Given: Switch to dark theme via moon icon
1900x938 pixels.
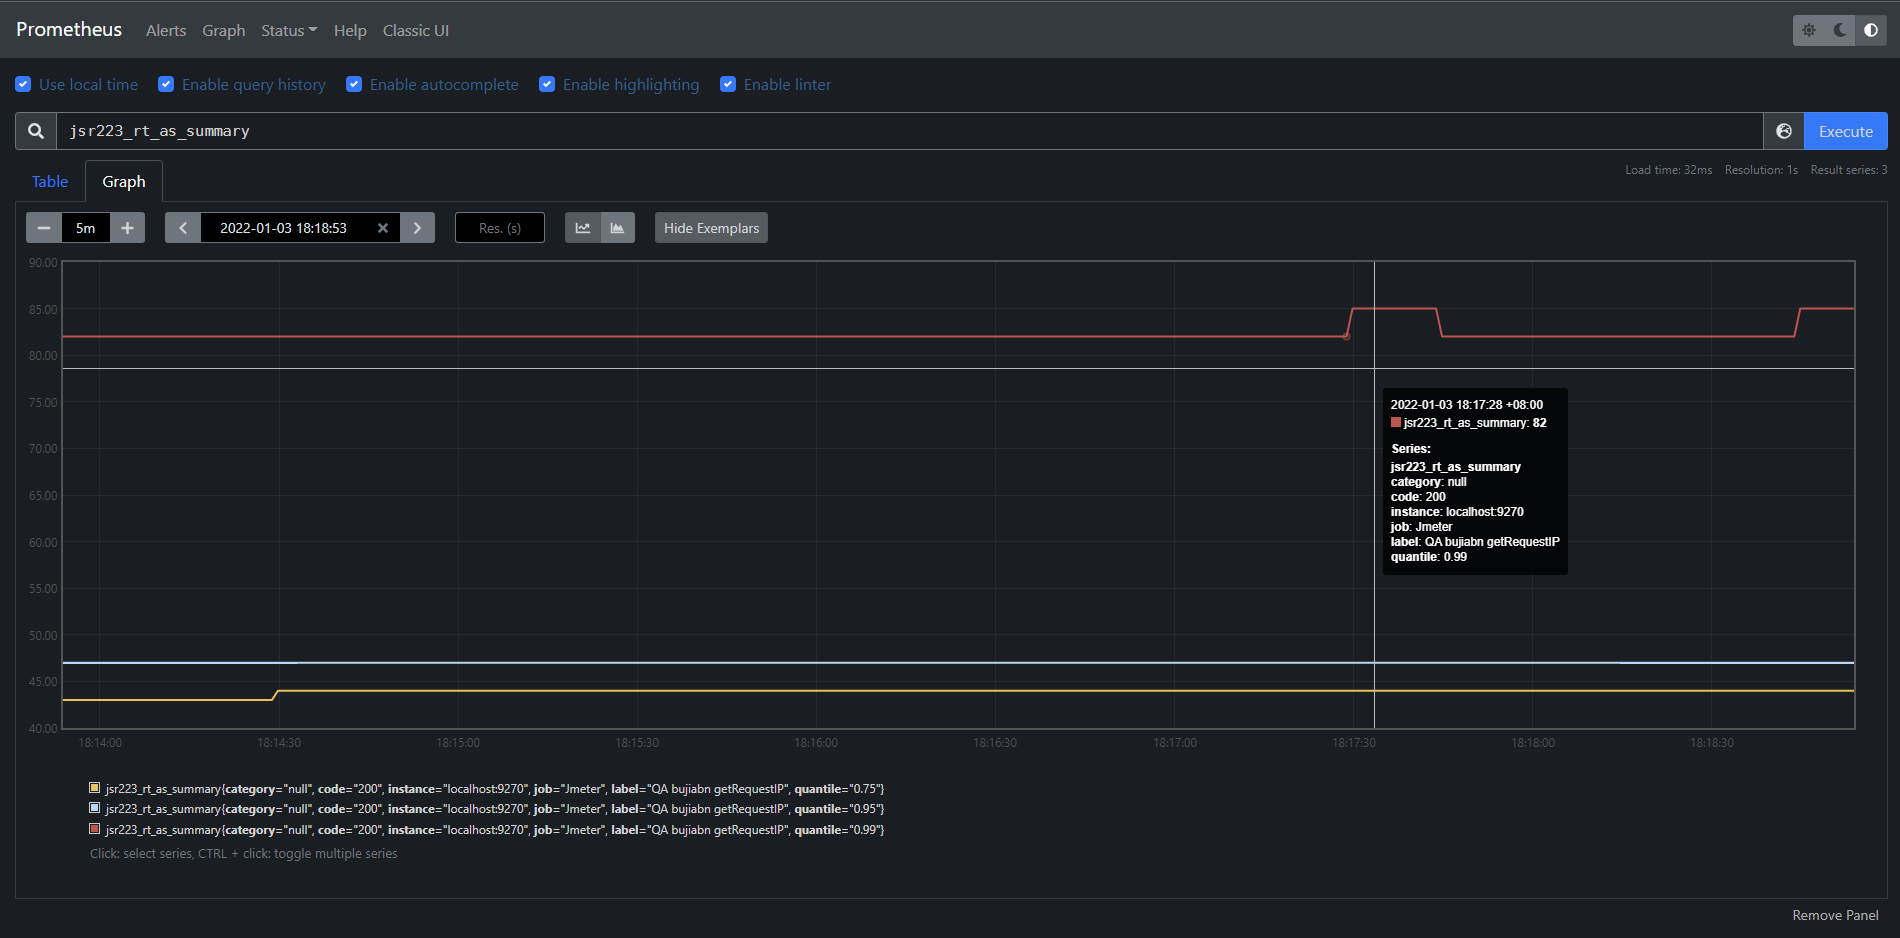Looking at the screenshot, I should [1840, 30].
